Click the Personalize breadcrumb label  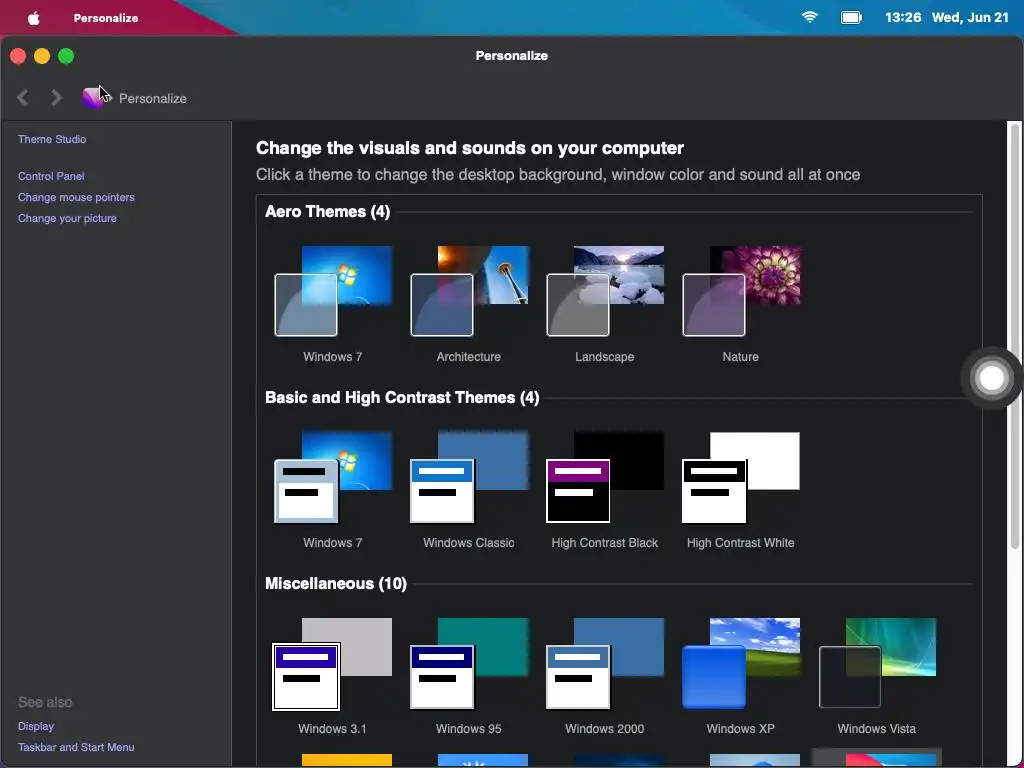[153, 99]
